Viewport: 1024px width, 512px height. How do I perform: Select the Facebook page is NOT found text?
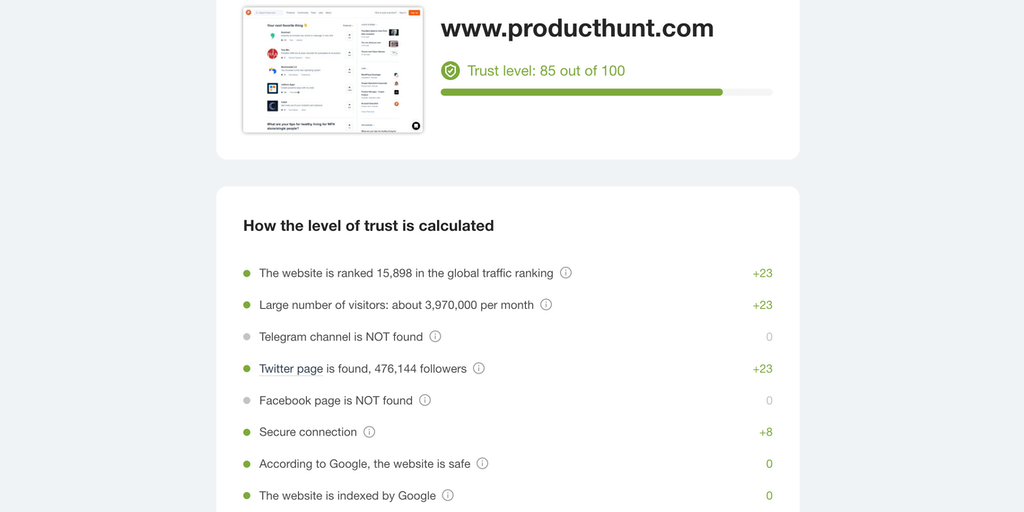pyautogui.click(x=336, y=400)
